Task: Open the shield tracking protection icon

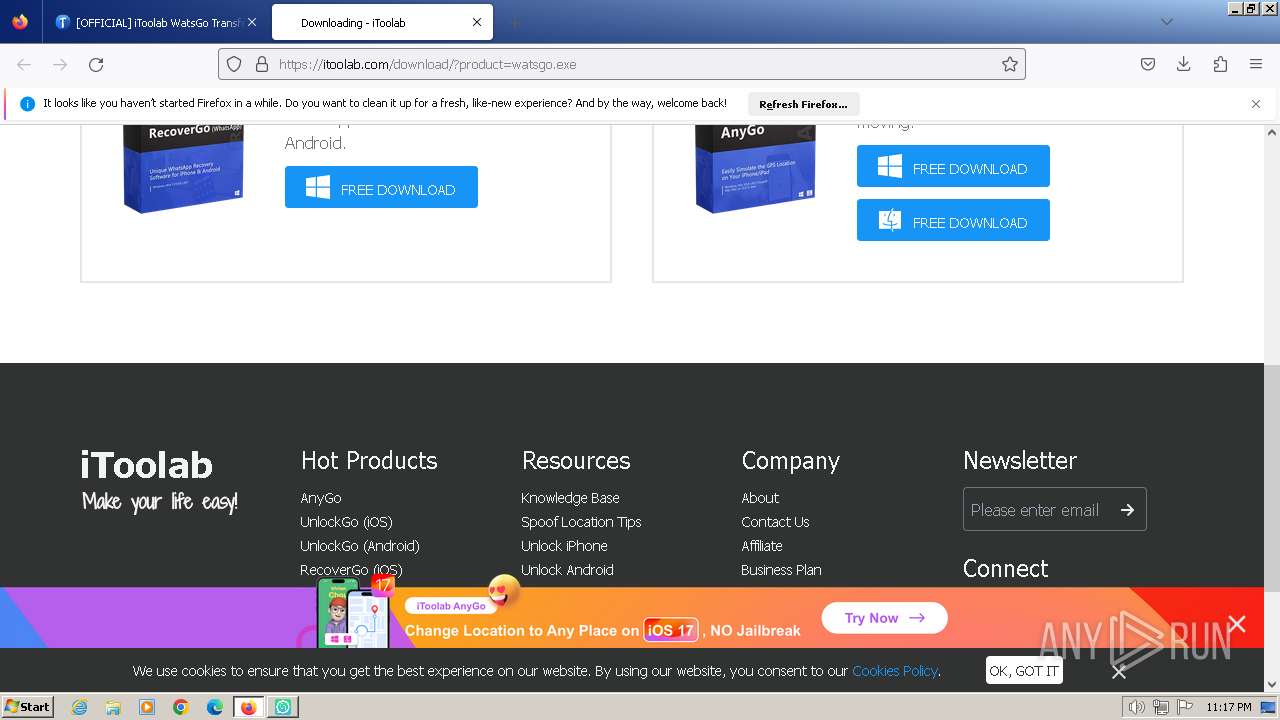Action: (x=234, y=64)
